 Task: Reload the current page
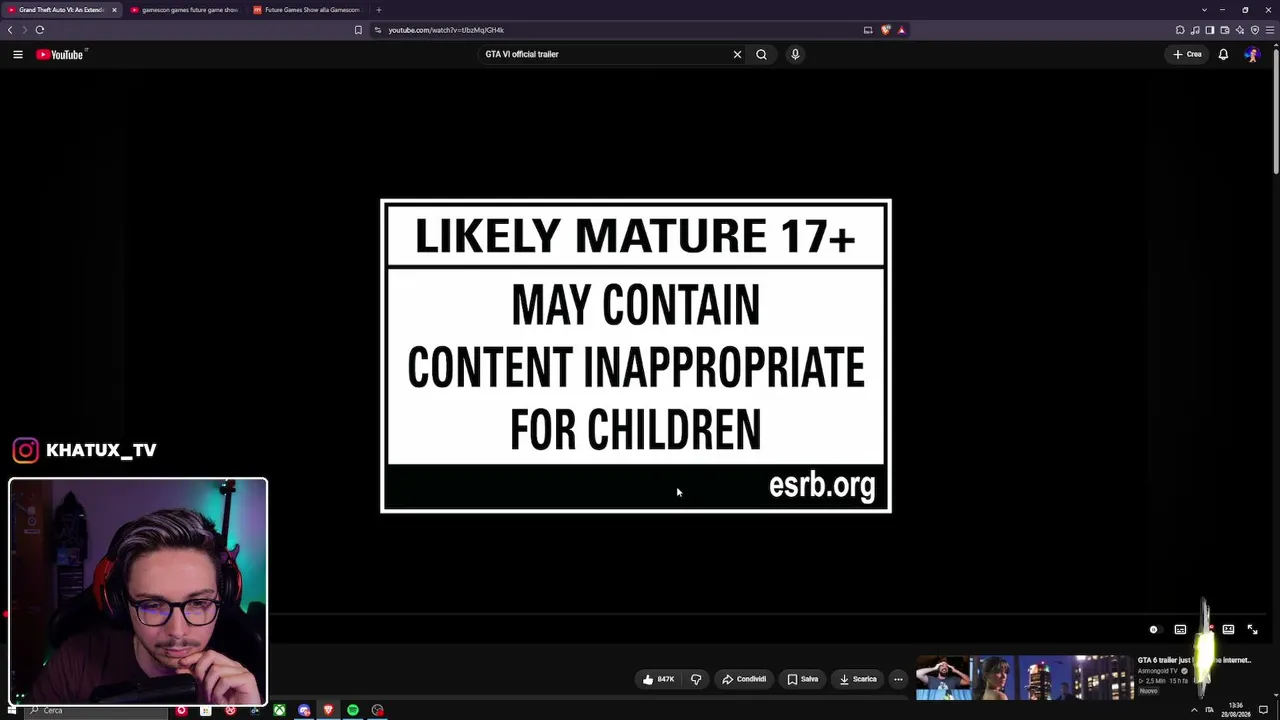[x=40, y=30]
